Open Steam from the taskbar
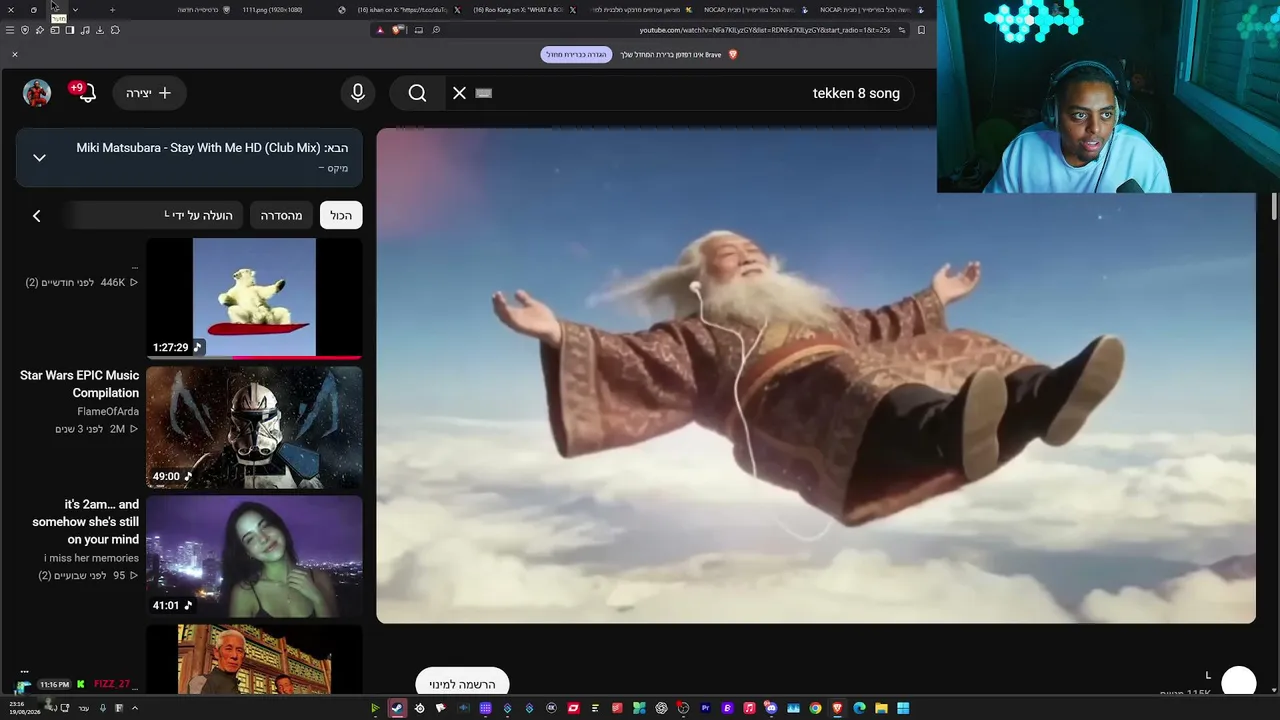 point(397,708)
